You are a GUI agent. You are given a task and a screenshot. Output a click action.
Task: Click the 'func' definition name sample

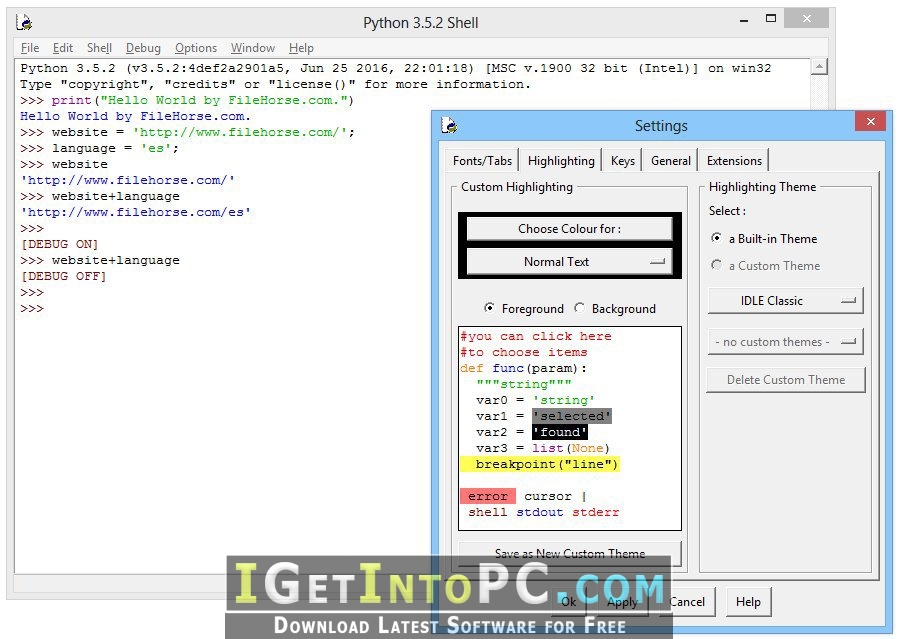[508, 368]
